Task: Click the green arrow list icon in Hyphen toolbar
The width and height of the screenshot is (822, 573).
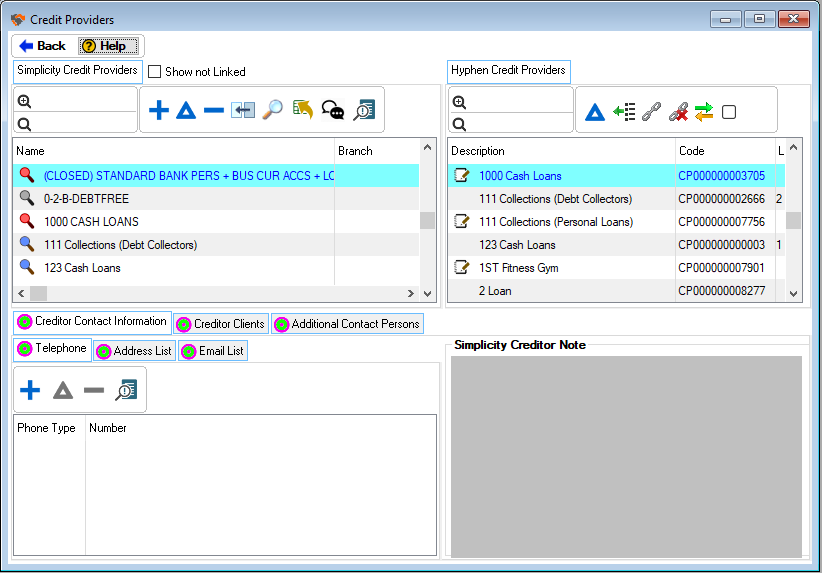Action: [624, 112]
